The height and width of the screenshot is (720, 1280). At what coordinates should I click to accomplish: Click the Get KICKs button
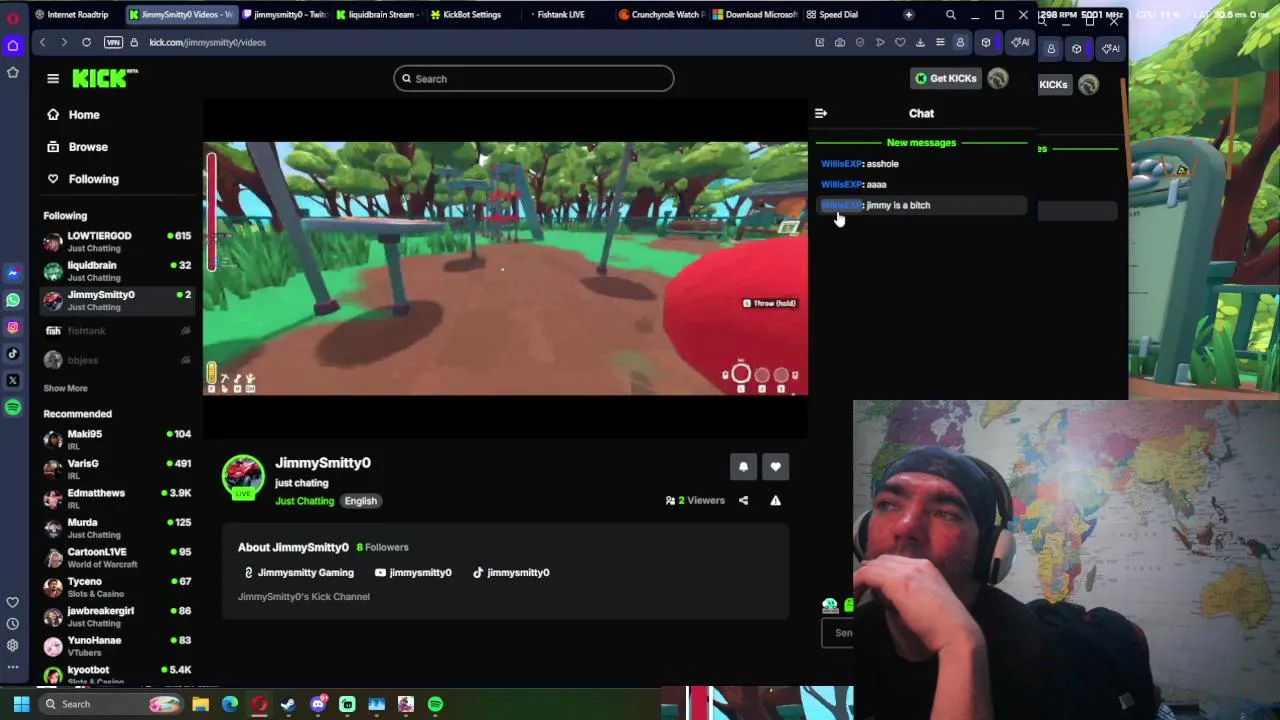click(x=945, y=78)
